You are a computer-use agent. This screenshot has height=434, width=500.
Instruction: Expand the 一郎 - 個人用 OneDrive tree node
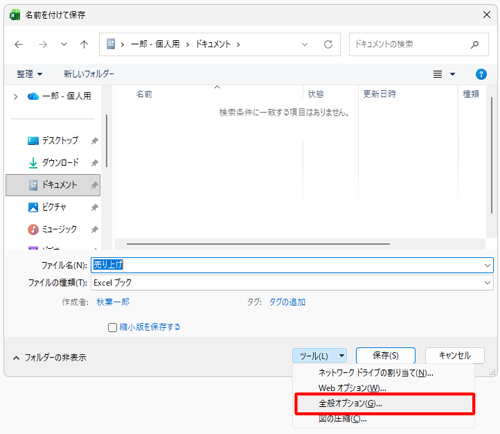(15, 97)
